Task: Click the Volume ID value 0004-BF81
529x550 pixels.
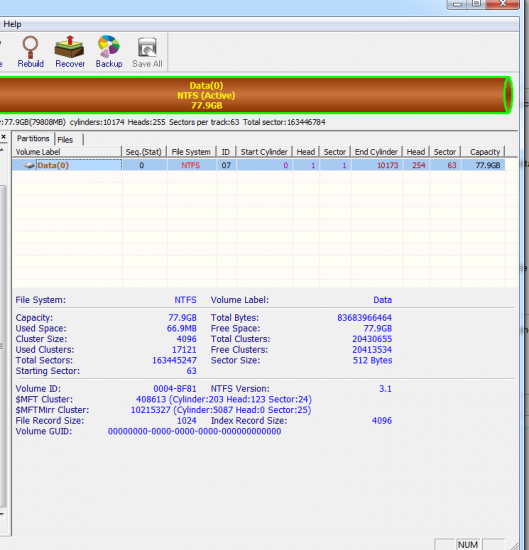Action: (x=175, y=389)
